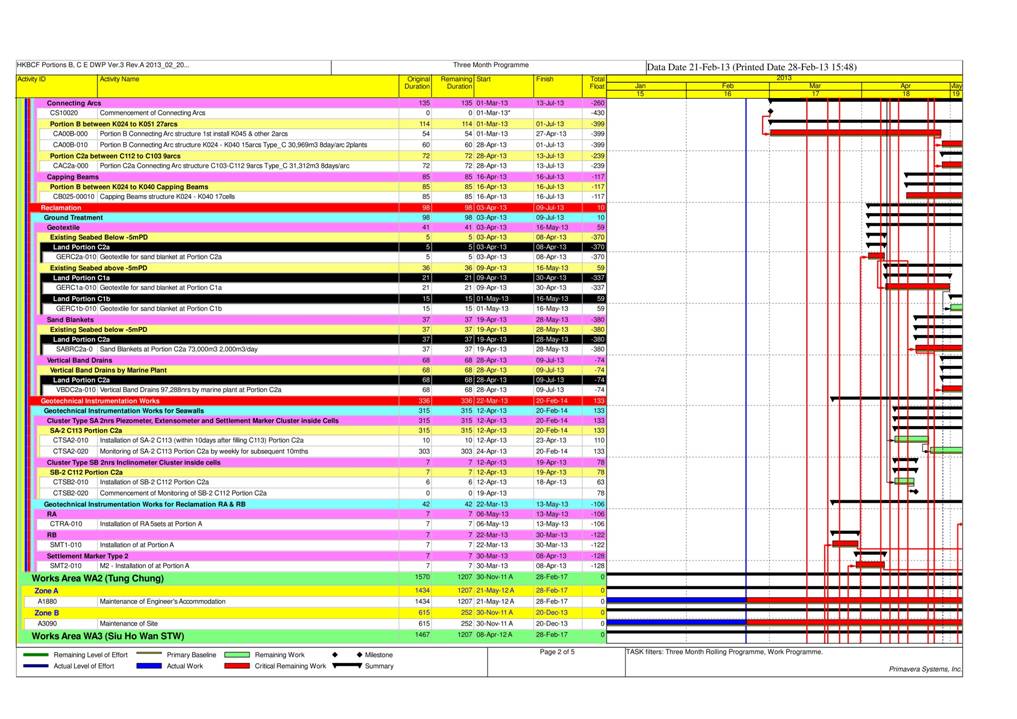Select activity CS10020 Commencement of Connecting Arcs
The height and width of the screenshot is (719, 1017).
pyautogui.click(x=311, y=113)
